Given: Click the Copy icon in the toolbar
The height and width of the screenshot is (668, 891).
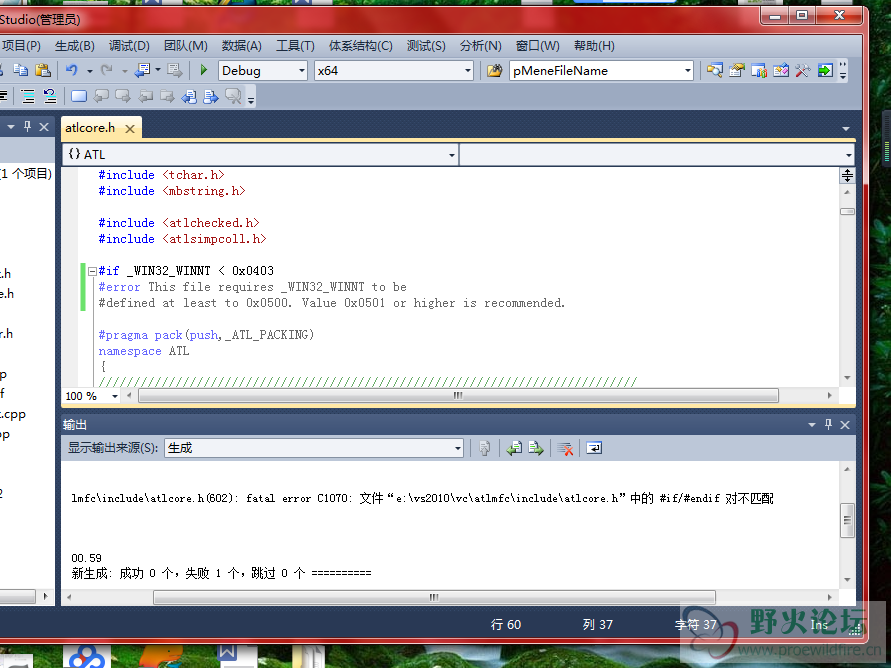Looking at the screenshot, I should pyautogui.click(x=20, y=70).
